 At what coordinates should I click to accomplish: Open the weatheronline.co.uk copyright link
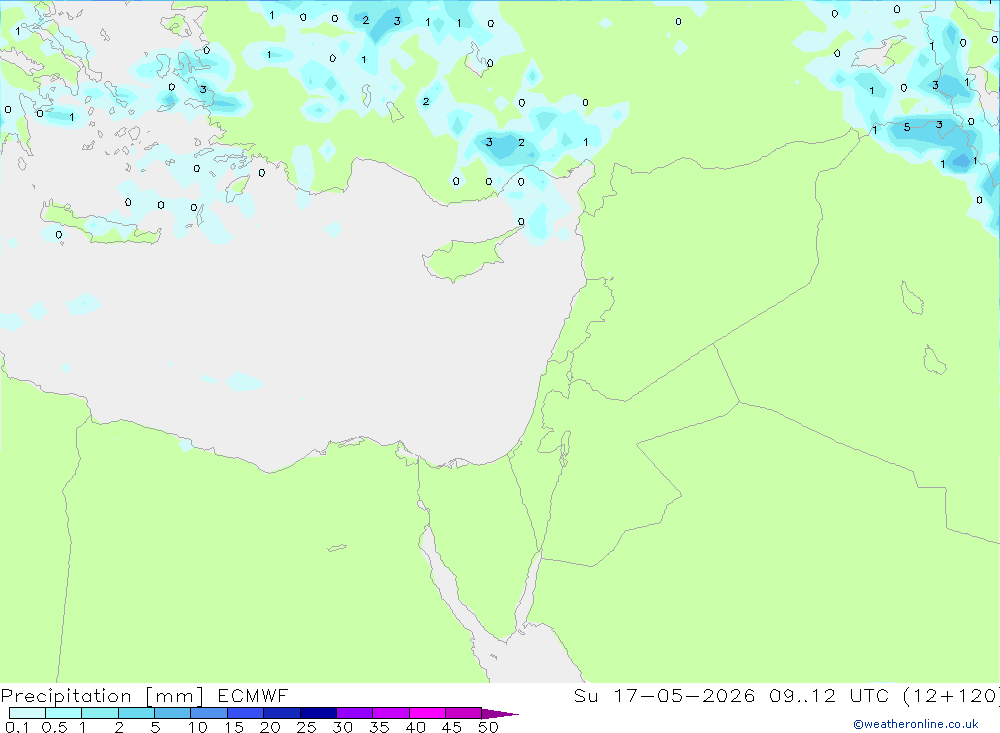(x=916, y=724)
